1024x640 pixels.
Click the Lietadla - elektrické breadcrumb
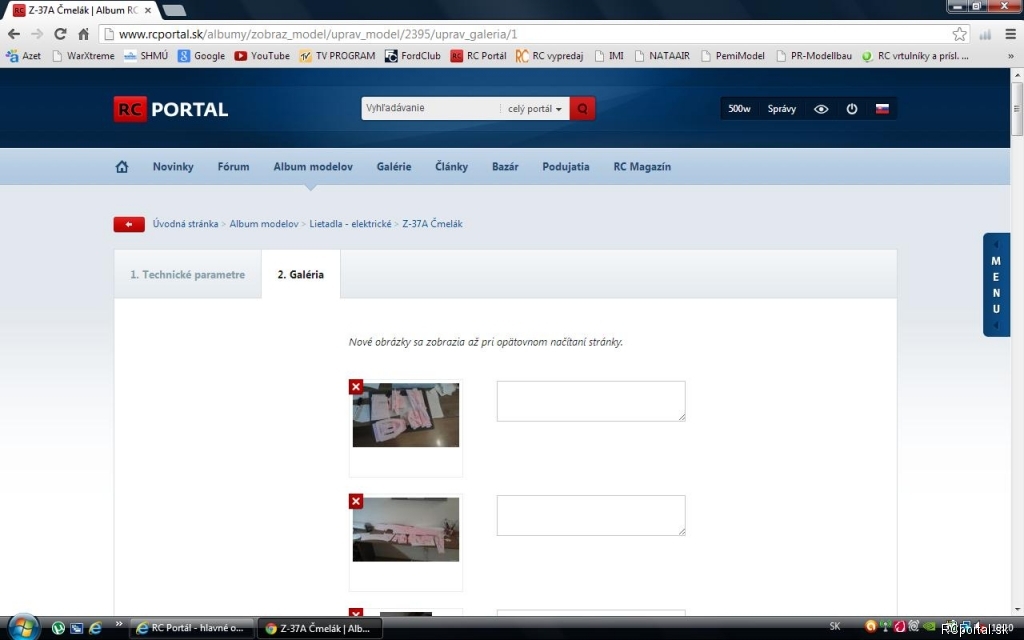click(x=350, y=224)
